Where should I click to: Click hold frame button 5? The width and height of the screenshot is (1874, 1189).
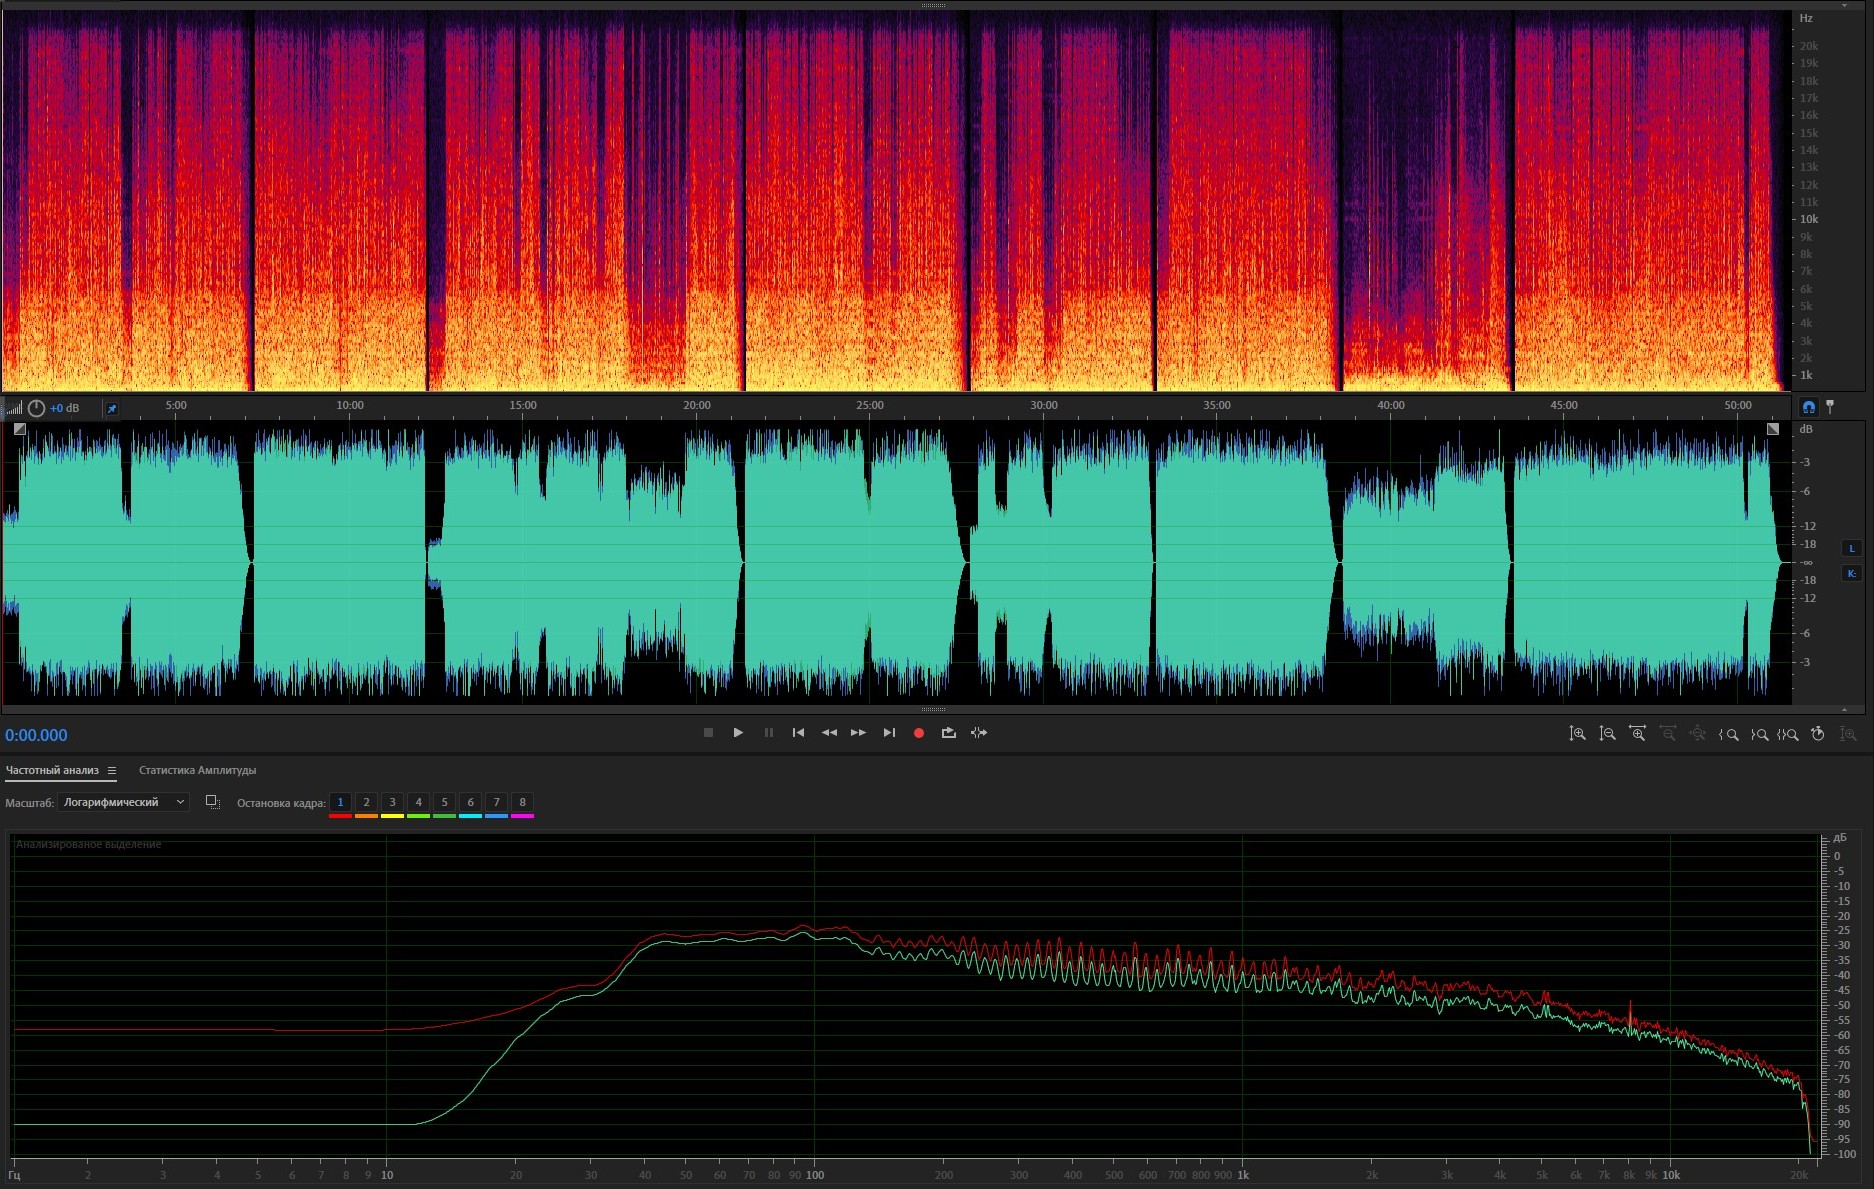444,802
